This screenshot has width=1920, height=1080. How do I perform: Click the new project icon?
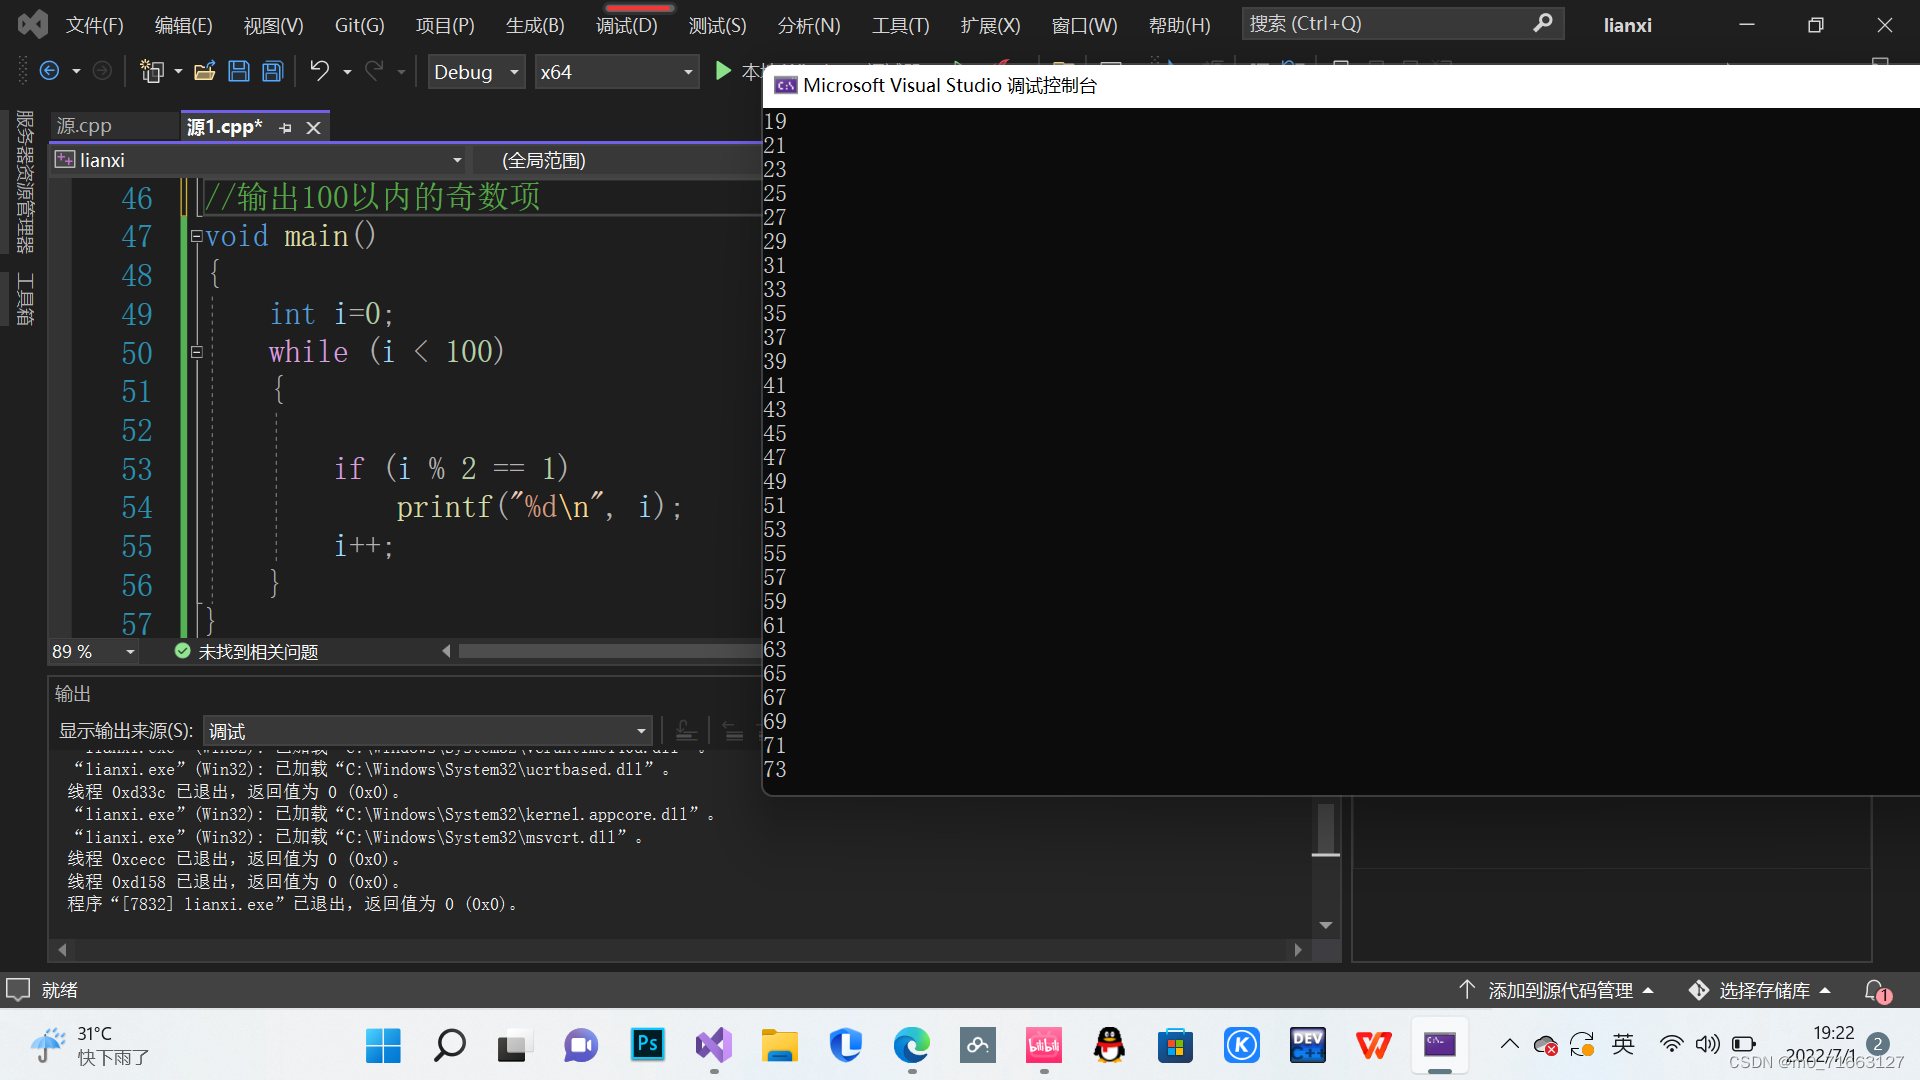(152, 71)
